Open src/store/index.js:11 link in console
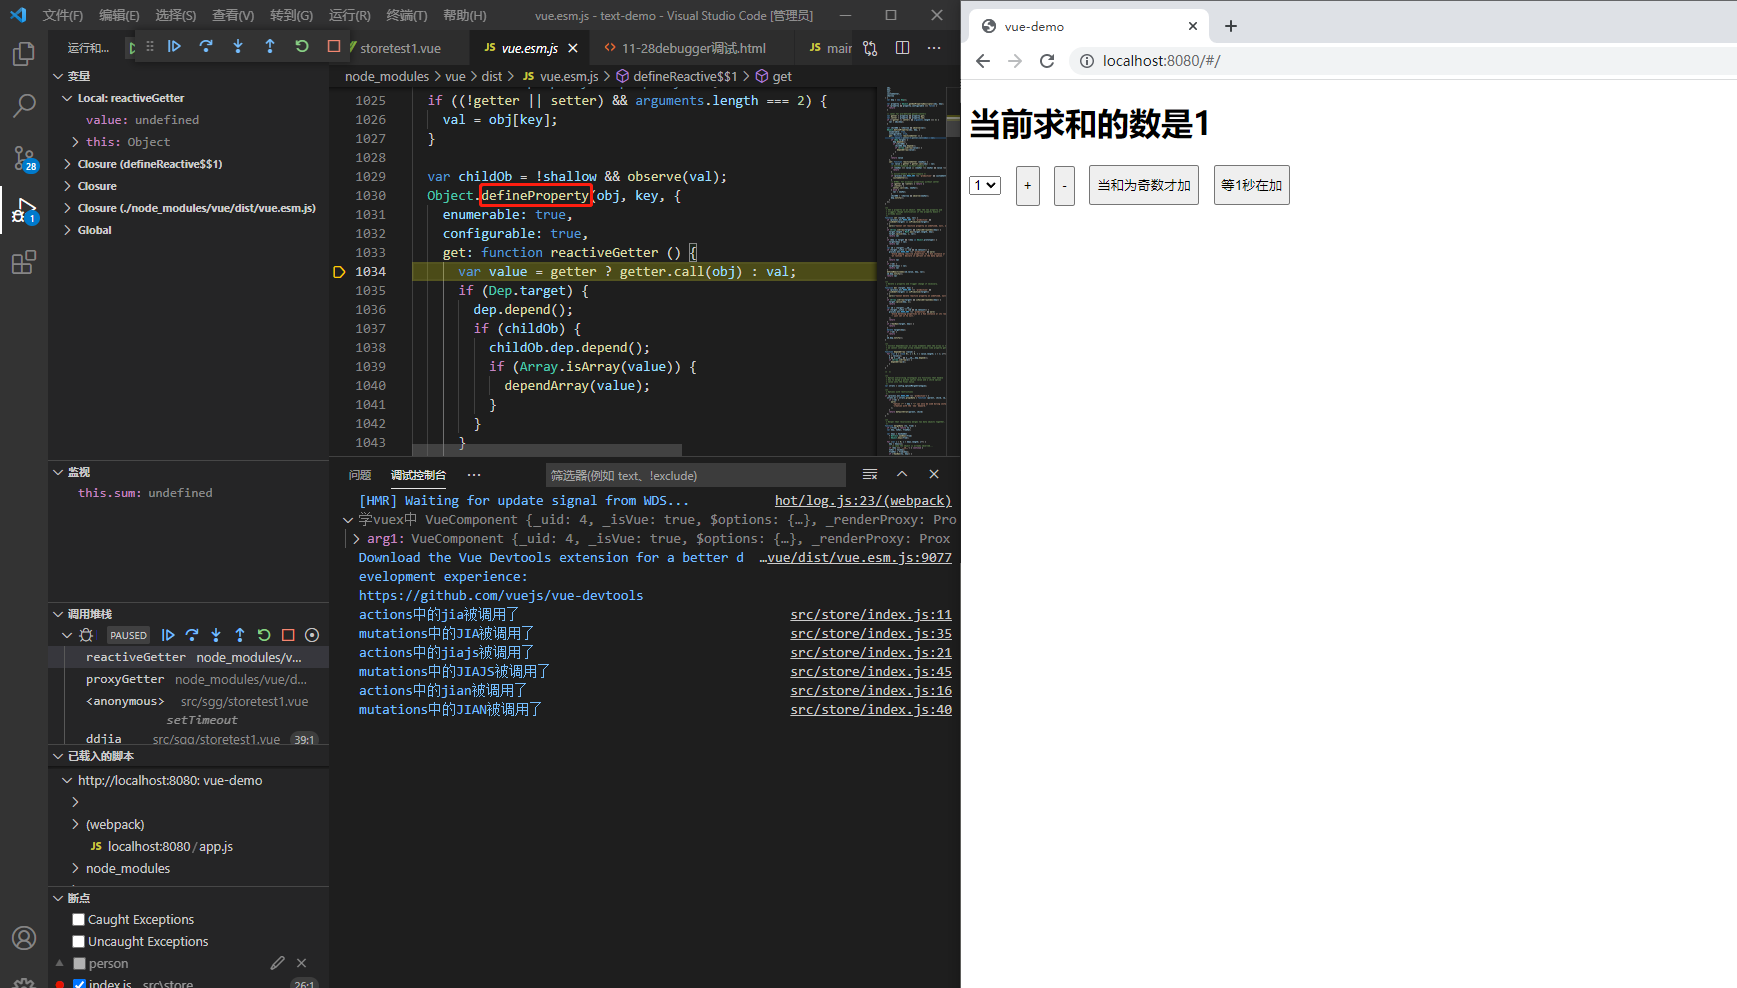This screenshot has width=1737, height=988. [871, 615]
